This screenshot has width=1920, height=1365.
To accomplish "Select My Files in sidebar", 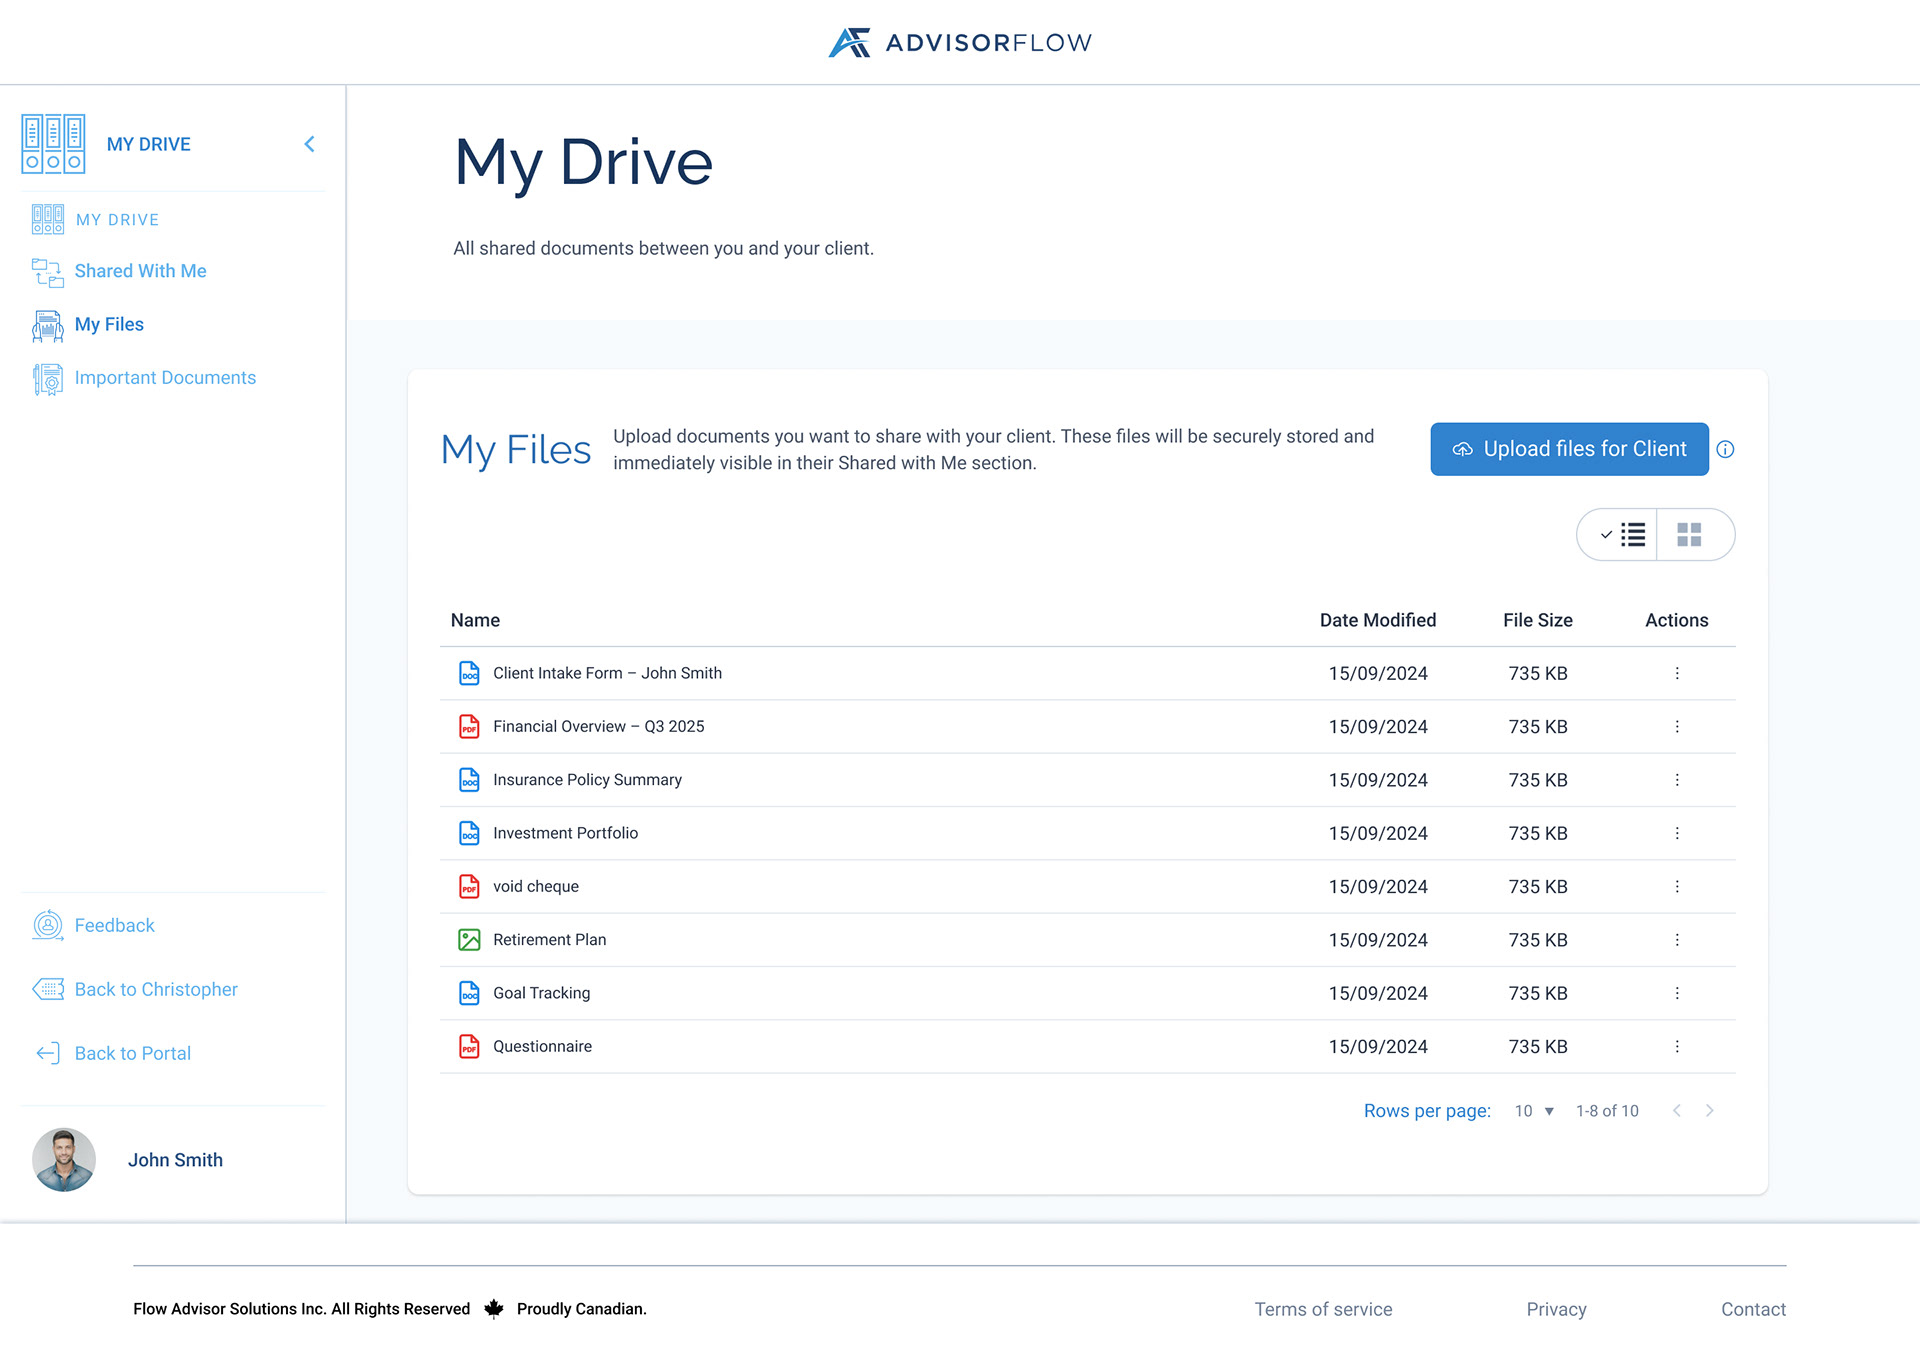I will point(109,324).
